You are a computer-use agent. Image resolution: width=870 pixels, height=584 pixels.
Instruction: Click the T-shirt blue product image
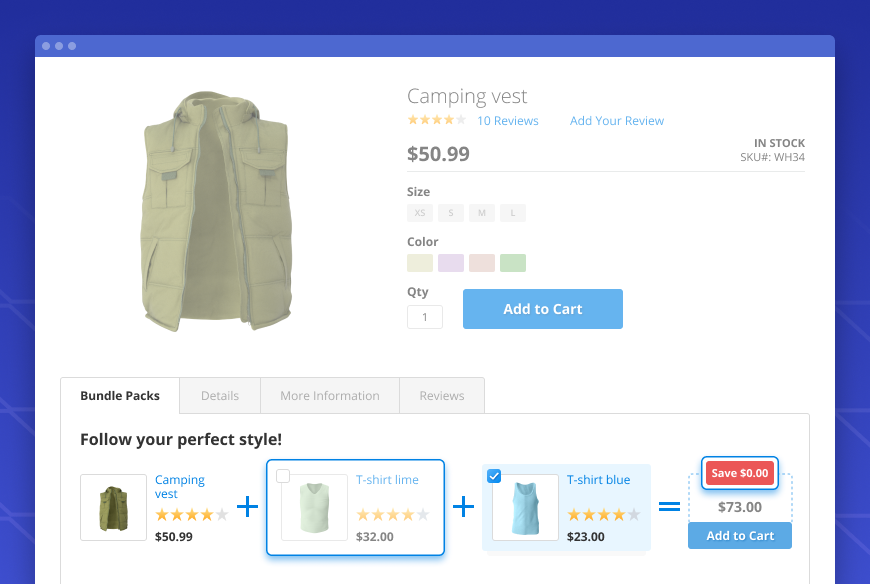[x=525, y=507]
